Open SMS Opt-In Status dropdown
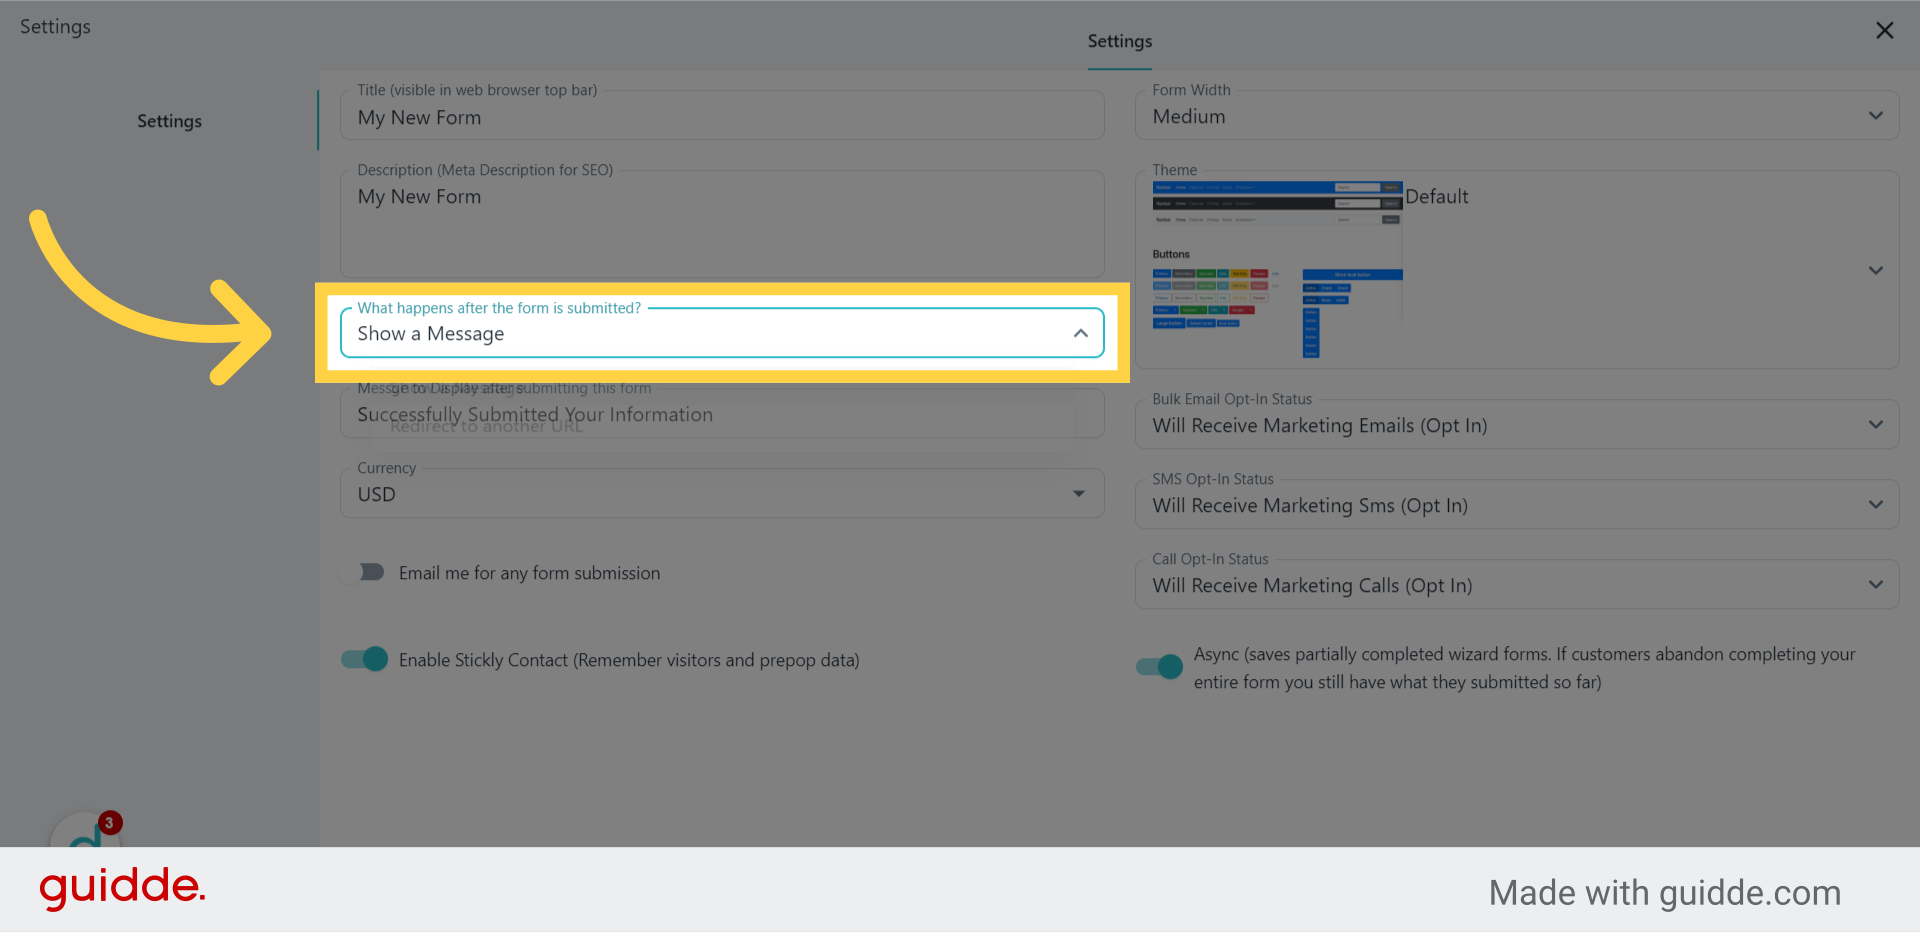Viewport: 1920px width, 932px height. pos(1875,505)
